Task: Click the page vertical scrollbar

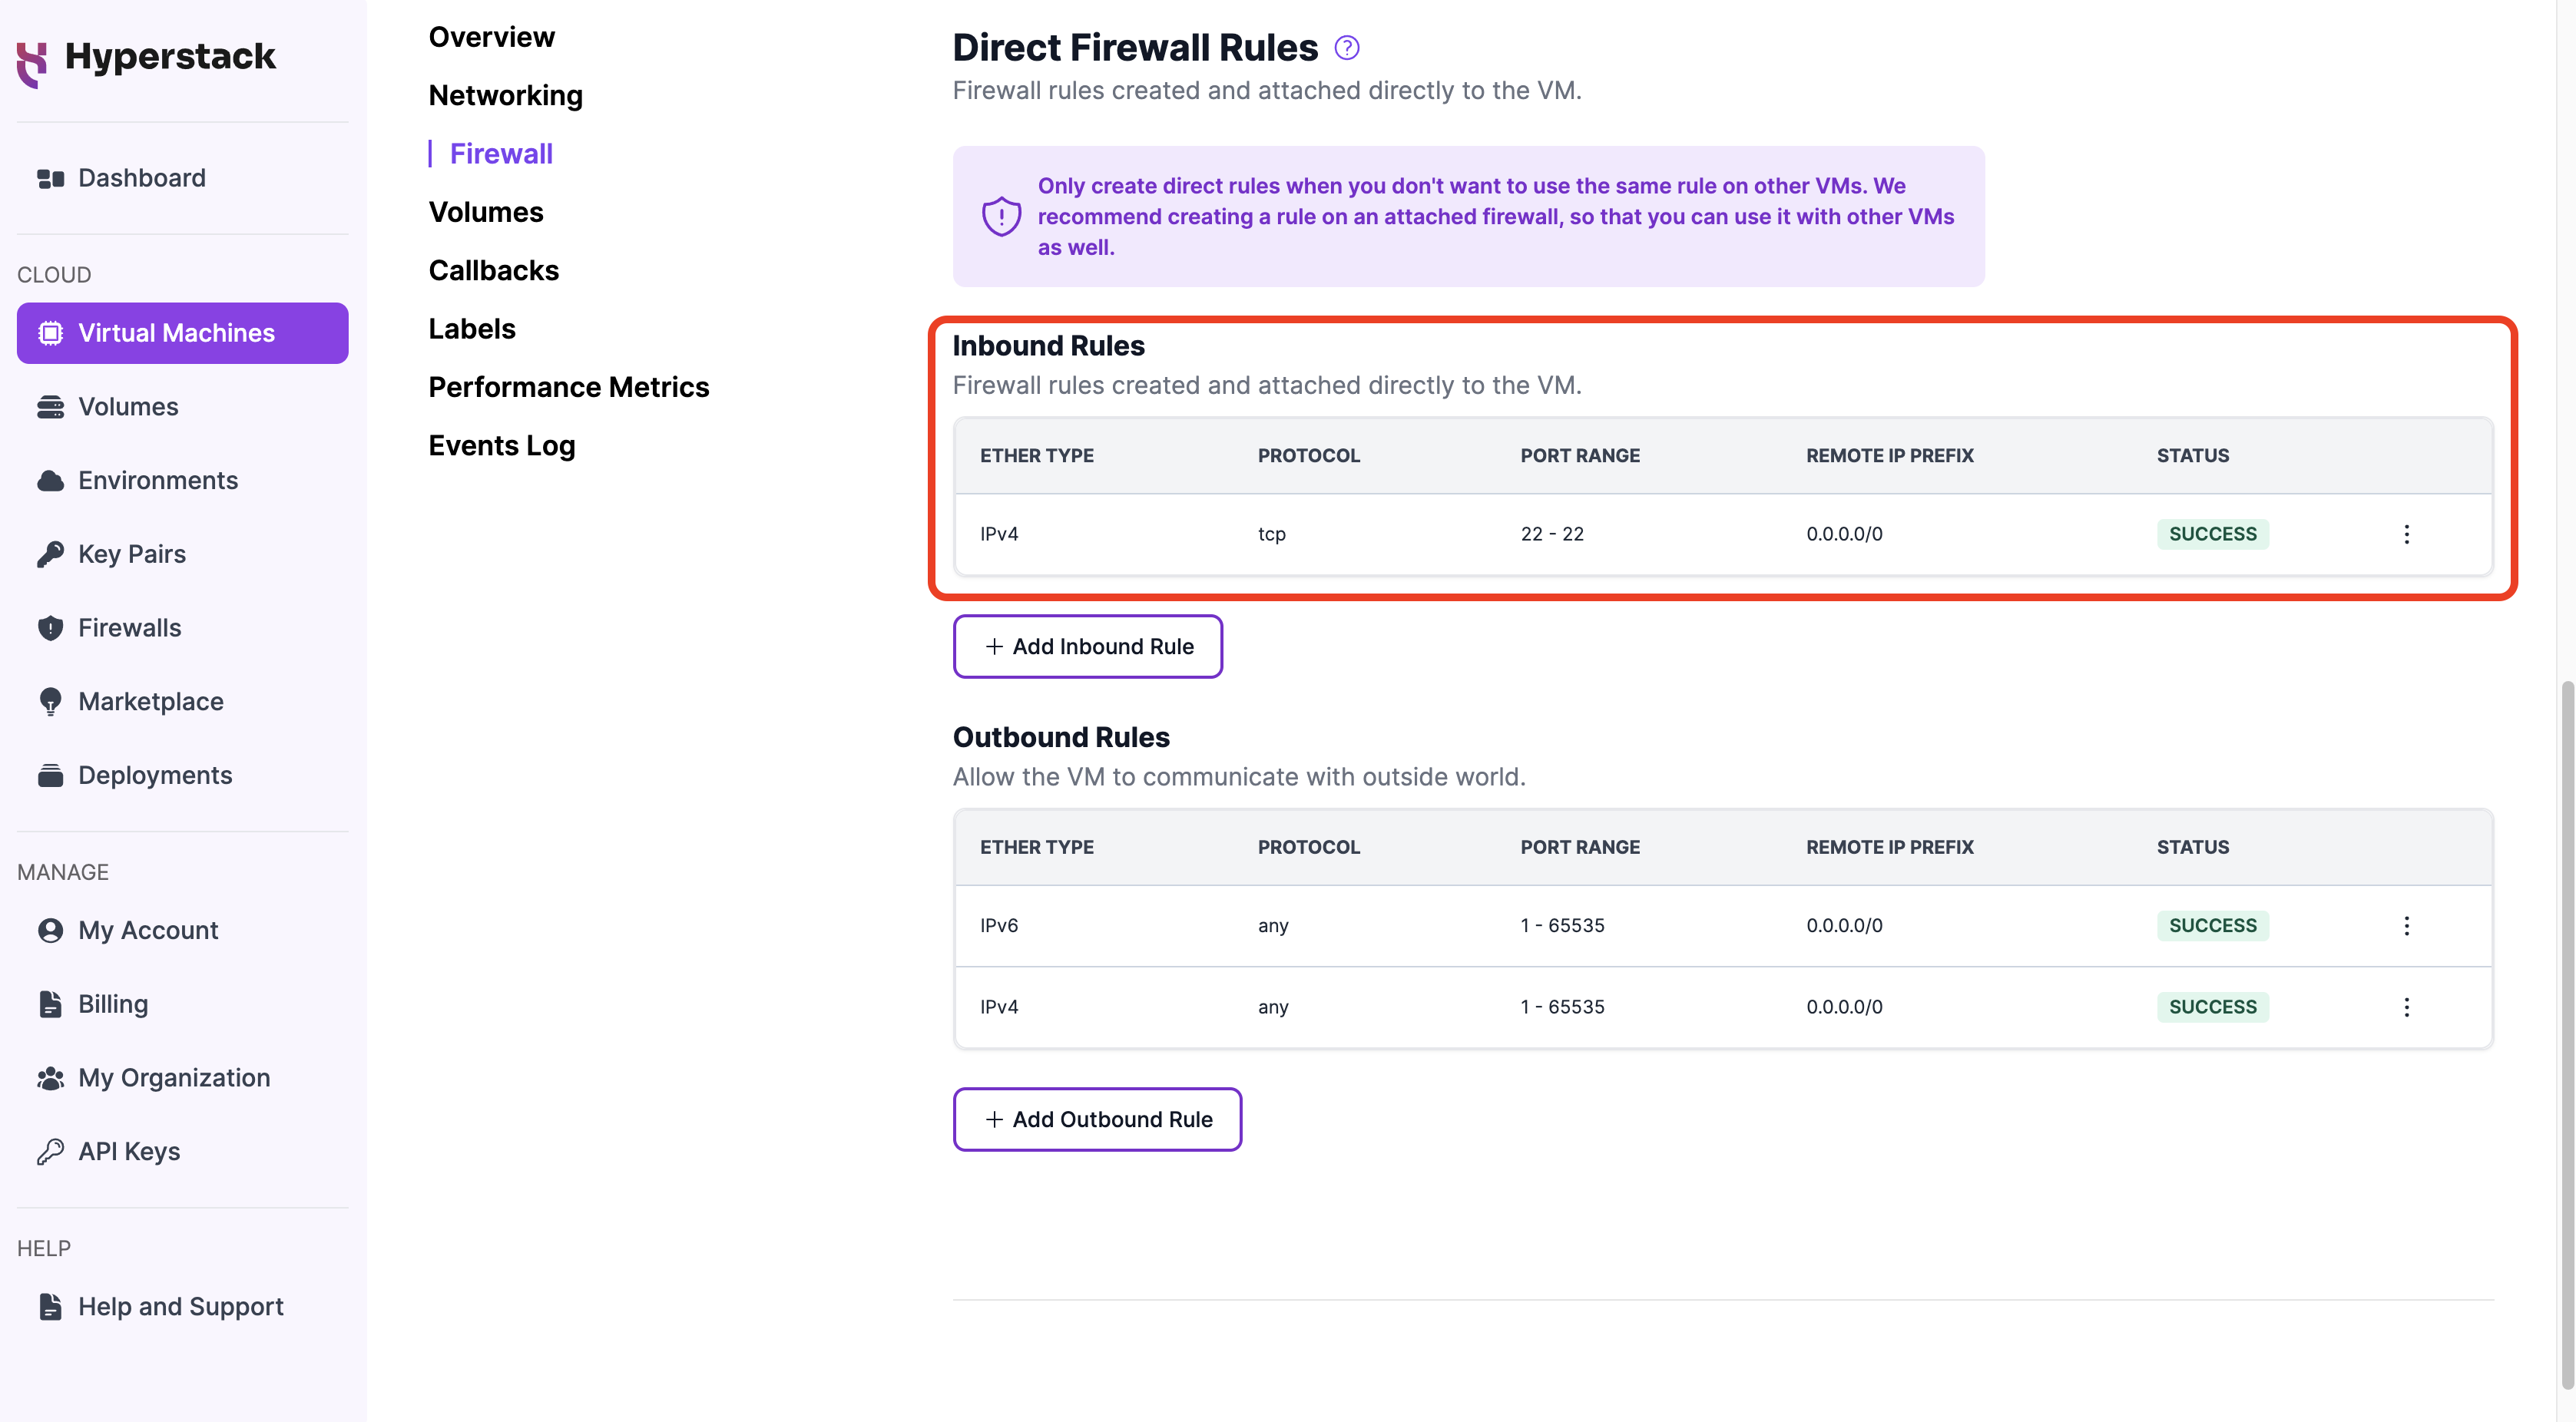Action: 2567,1035
